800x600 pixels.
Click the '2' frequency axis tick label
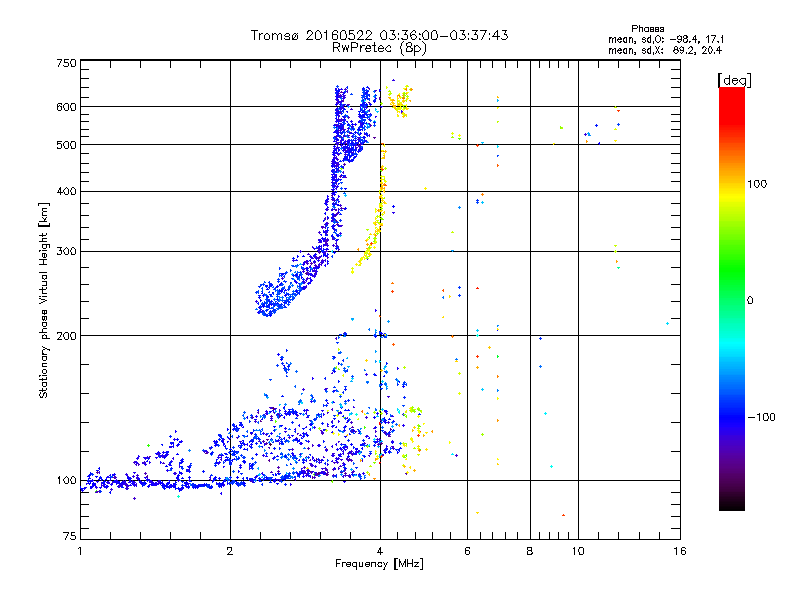click(x=230, y=551)
